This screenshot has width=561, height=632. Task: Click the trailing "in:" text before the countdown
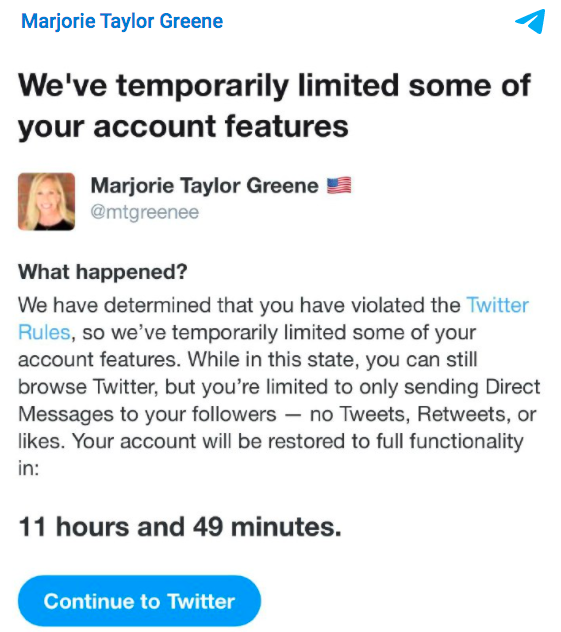tap(29, 468)
